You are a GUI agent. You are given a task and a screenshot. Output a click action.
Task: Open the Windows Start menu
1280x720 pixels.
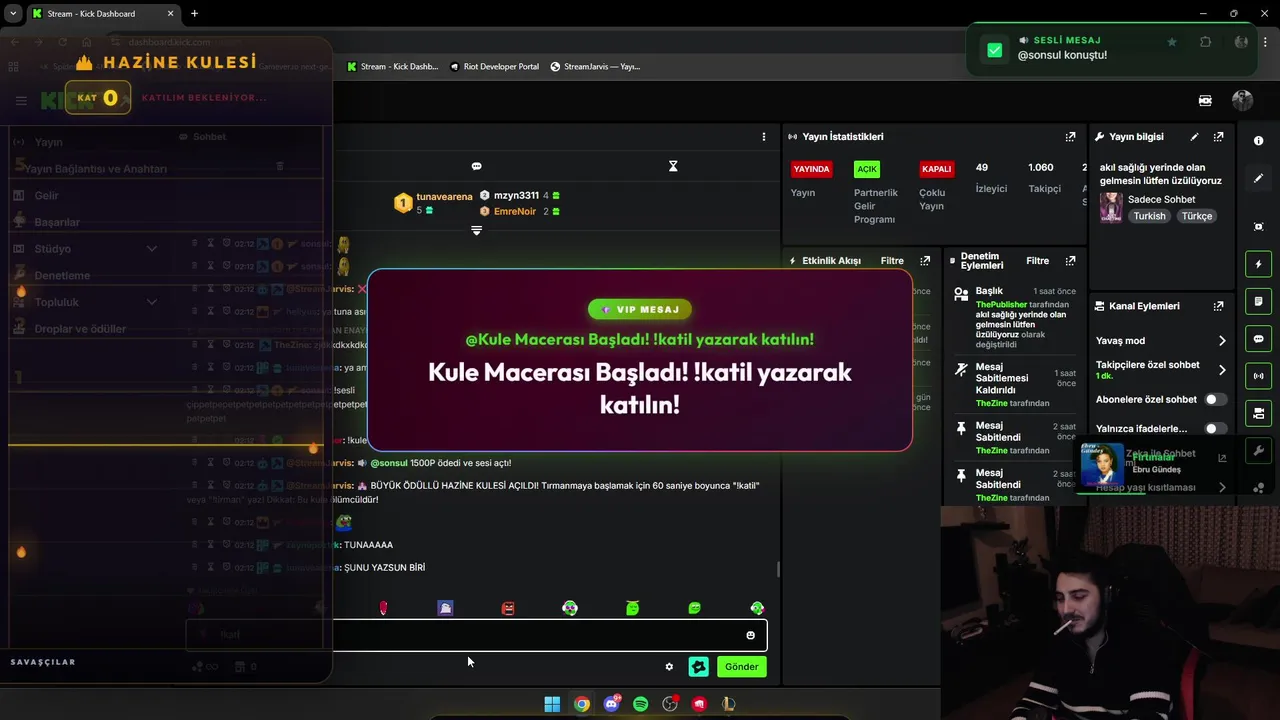pyautogui.click(x=552, y=704)
